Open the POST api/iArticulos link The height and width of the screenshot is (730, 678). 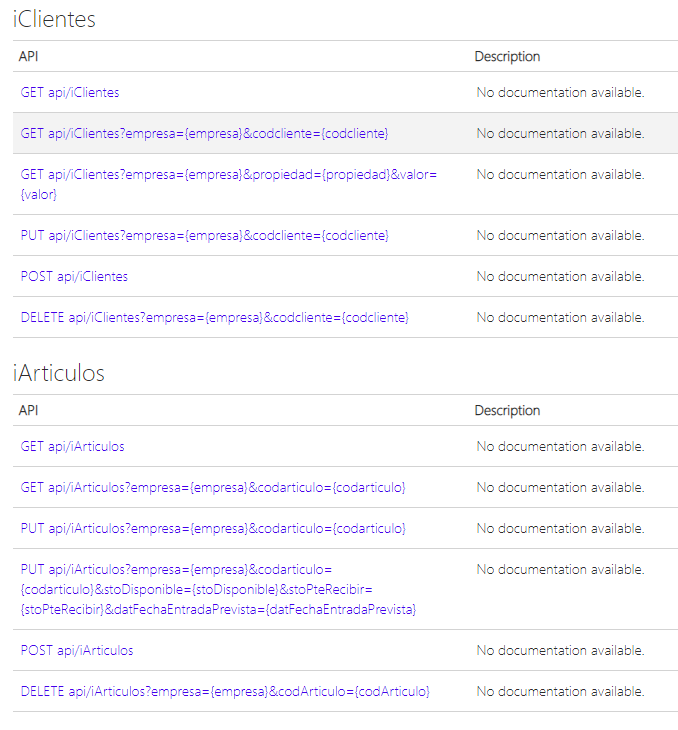(77, 650)
